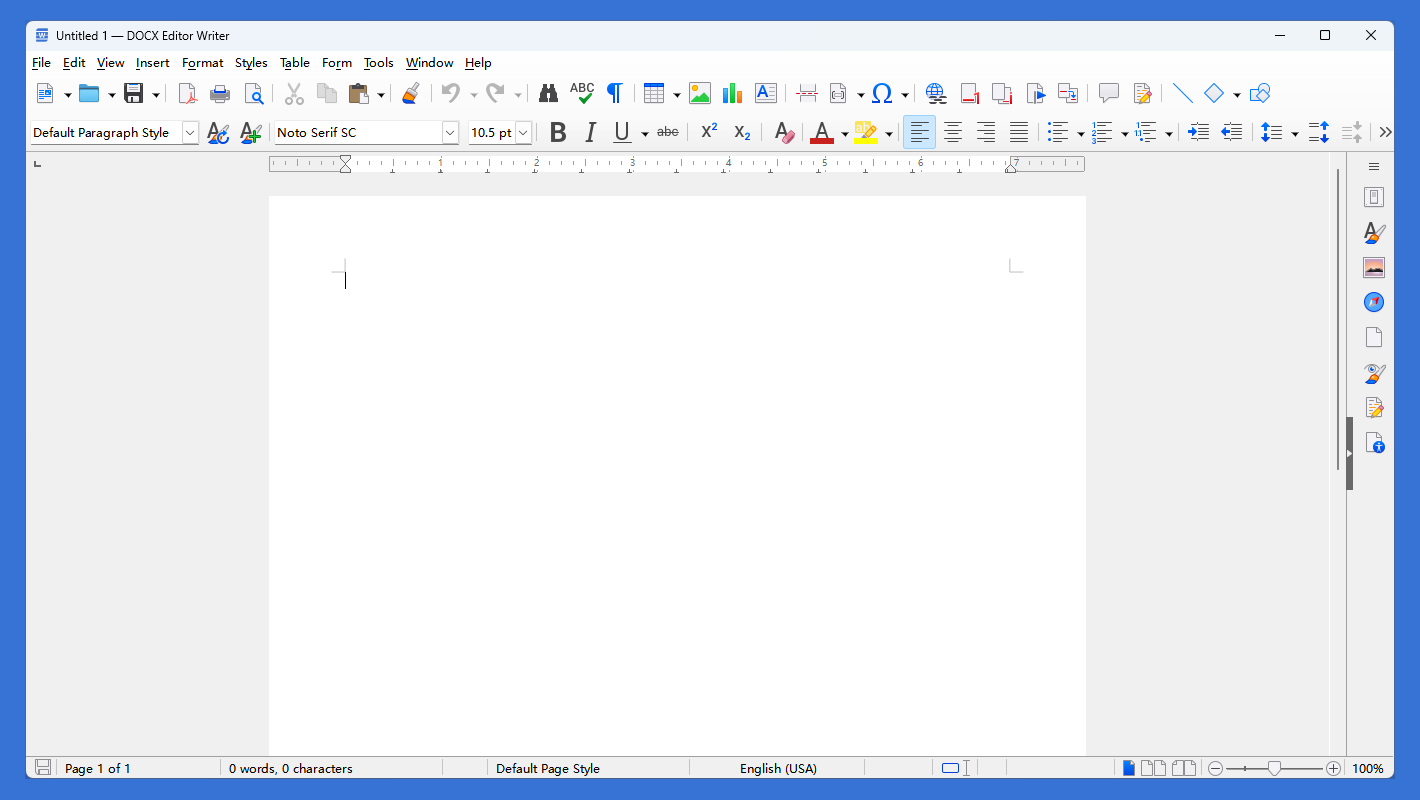This screenshot has width=1420, height=800.
Task: Open the Styles menu
Action: [x=251, y=63]
